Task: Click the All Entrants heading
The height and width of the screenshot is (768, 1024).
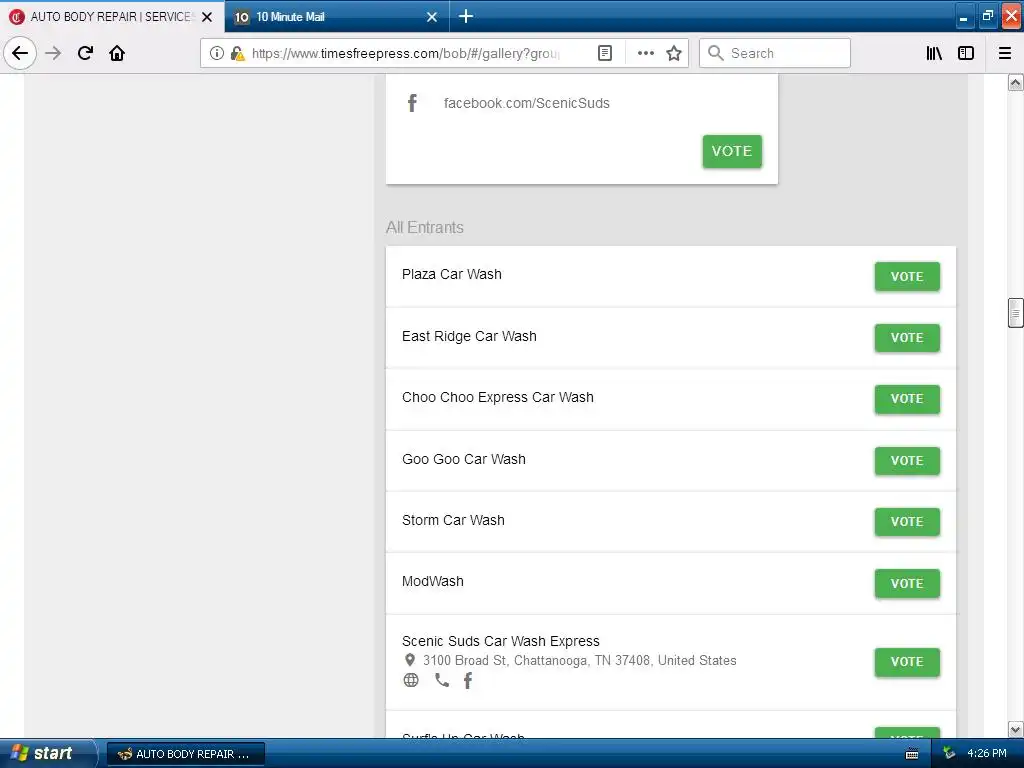Action: (424, 227)
